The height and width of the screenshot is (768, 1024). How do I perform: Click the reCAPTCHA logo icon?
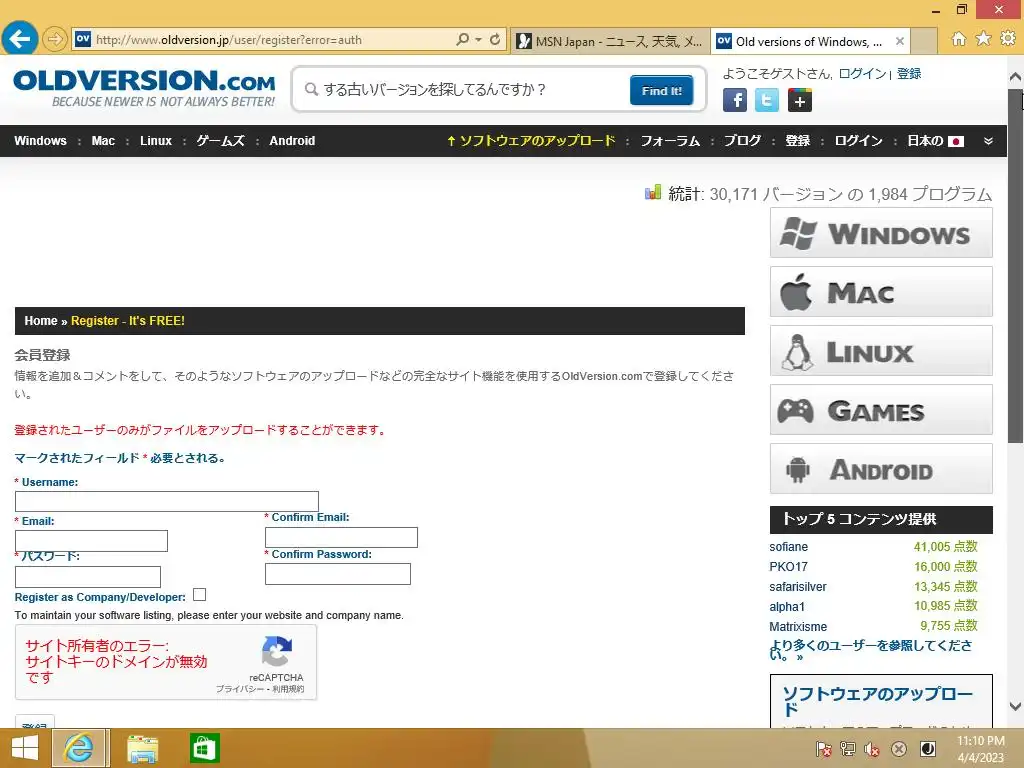point(277,652)
